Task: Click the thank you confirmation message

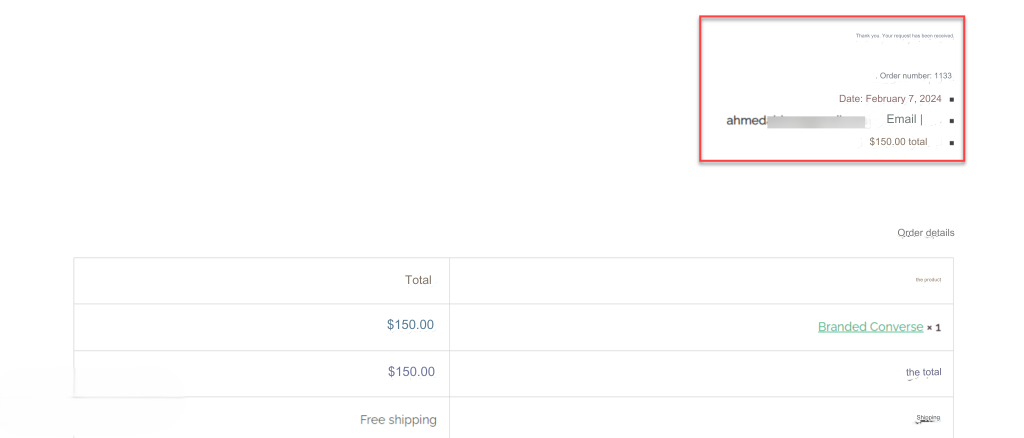Action: pyautogui.click(x=904, y=36)
